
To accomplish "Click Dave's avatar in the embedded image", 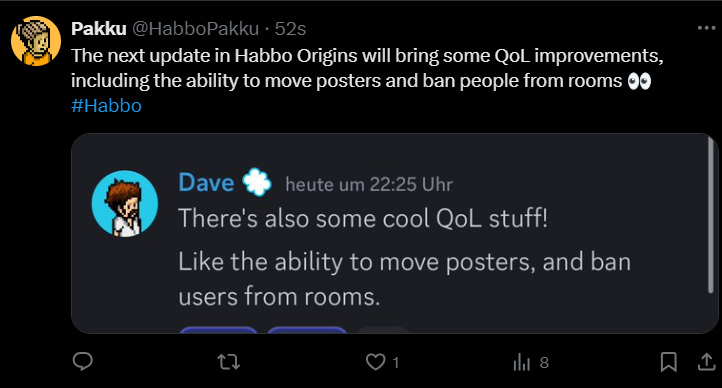I will tap(125, 203).
